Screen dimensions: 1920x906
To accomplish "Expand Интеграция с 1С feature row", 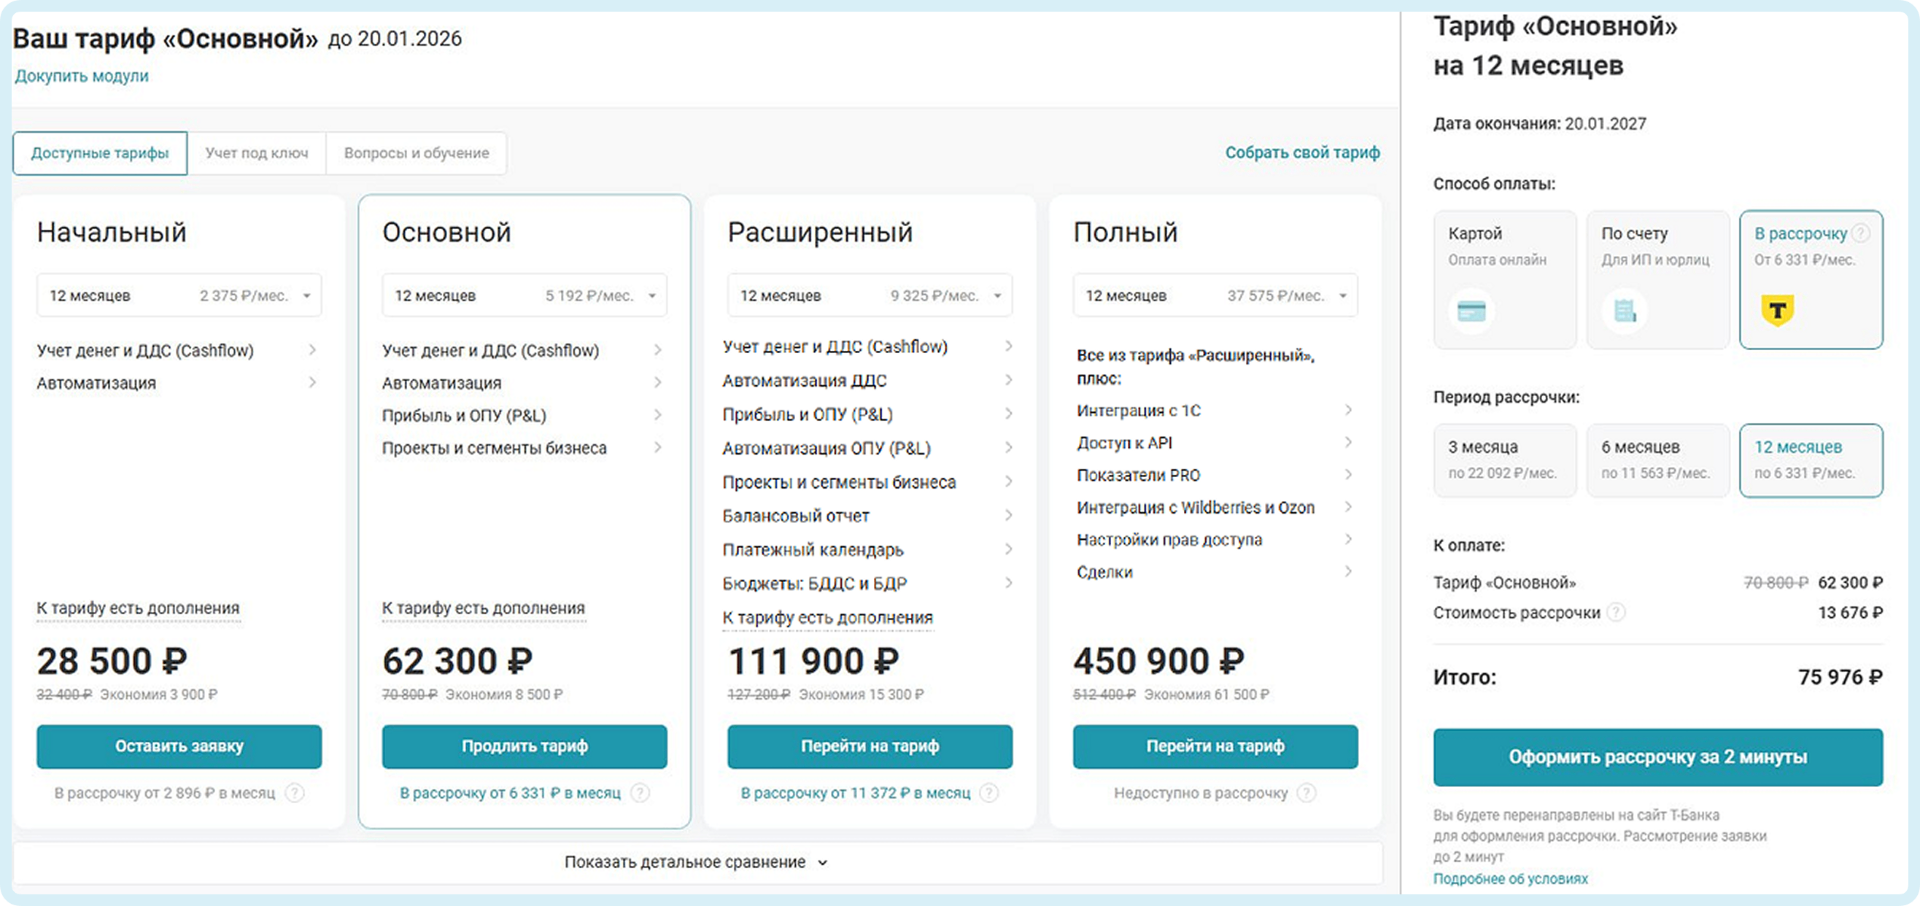I will pos(1214,410).
